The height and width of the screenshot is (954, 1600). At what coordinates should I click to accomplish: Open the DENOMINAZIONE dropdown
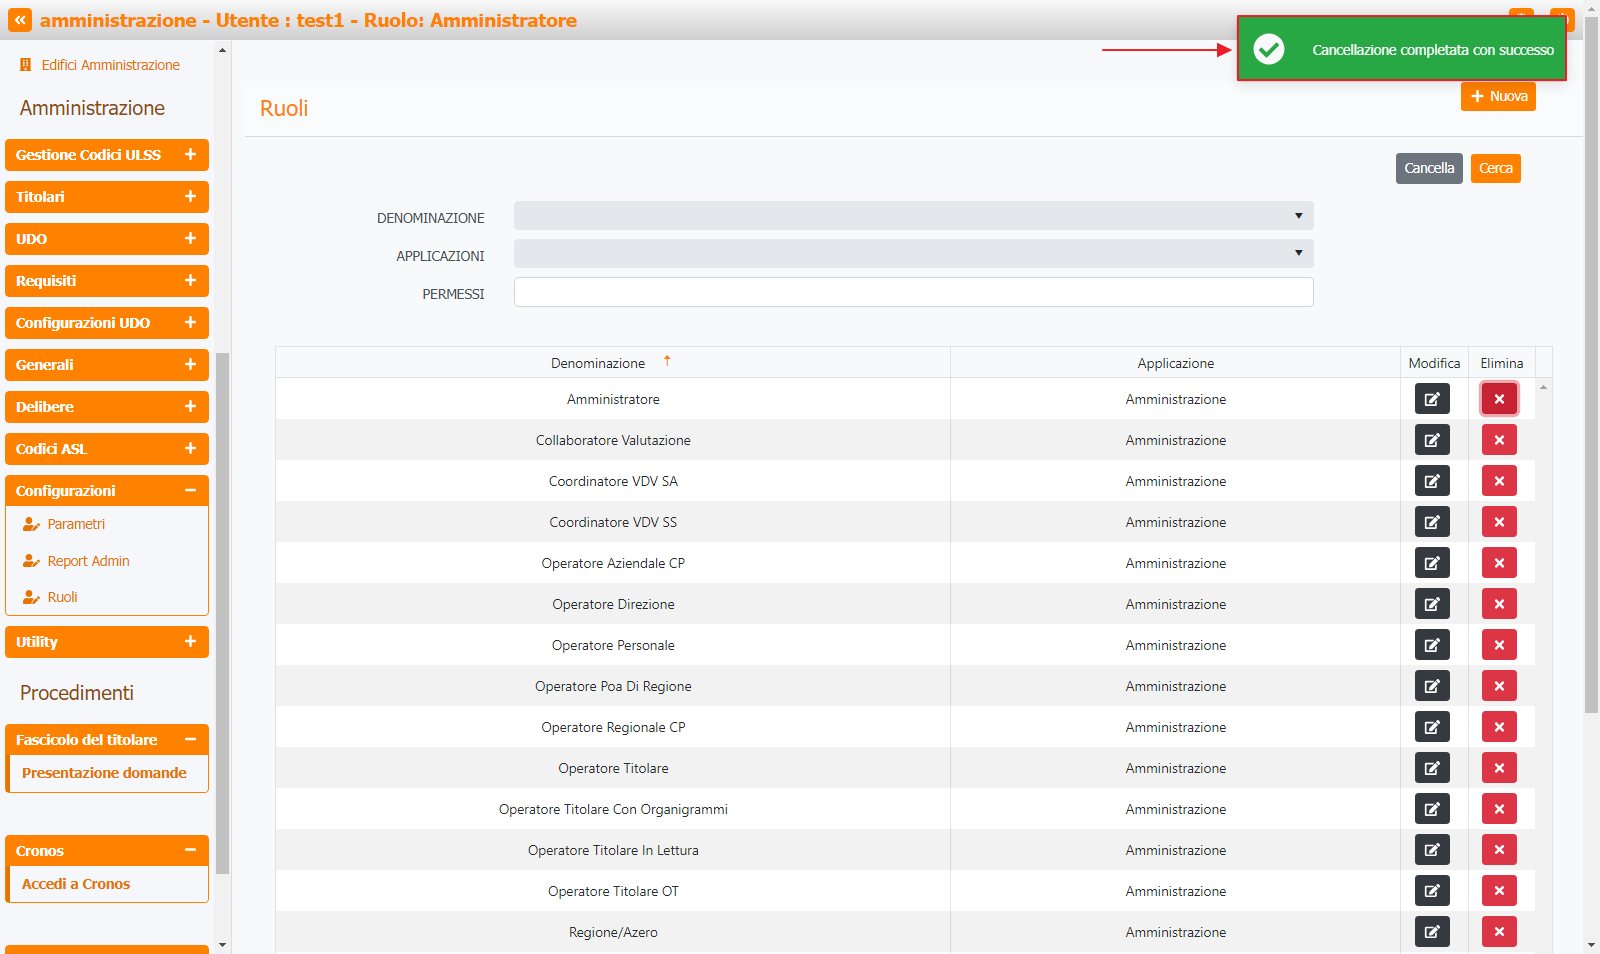[x=913, y=216]
